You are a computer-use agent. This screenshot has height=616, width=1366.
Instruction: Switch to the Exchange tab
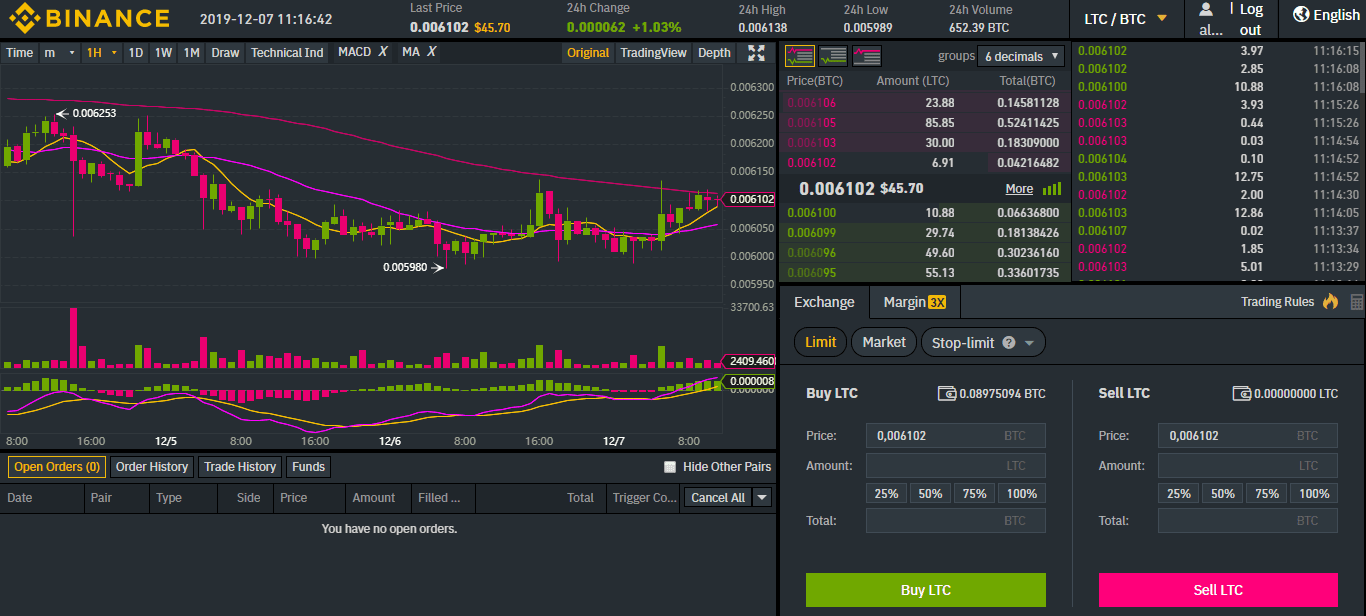coord(824,302)
